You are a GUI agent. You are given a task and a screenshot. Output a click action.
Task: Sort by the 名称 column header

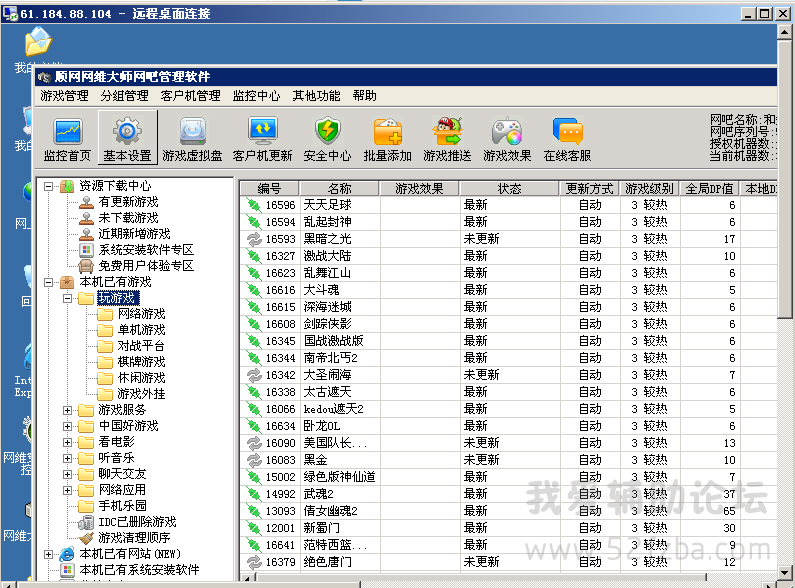pos(339,189)
